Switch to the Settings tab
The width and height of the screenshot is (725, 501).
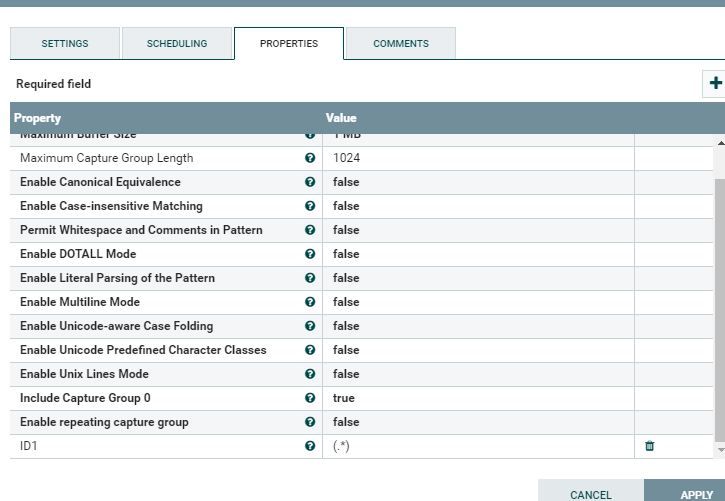point(65,44)
